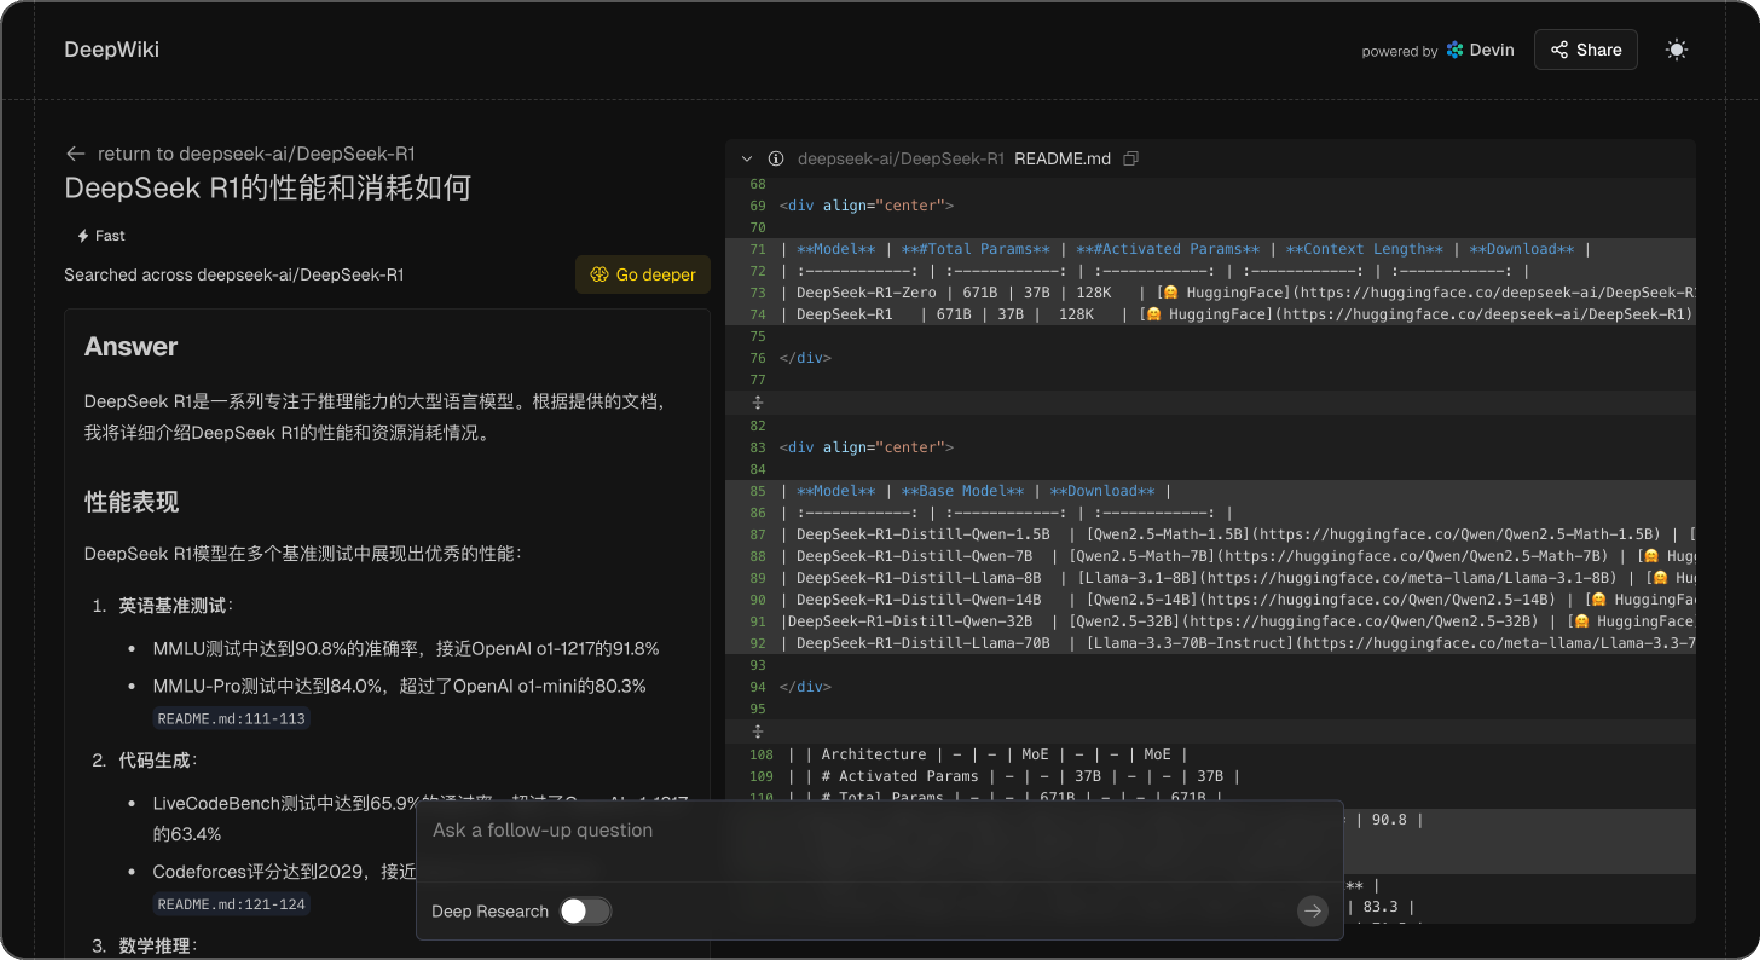
Task: Click the page title DeepSeek R1的性能和消耗如何
Action: coord(268,188)
